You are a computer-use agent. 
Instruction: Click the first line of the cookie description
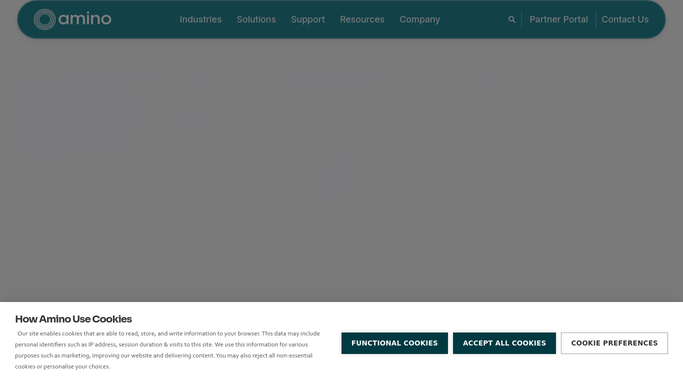click(169, 333)
